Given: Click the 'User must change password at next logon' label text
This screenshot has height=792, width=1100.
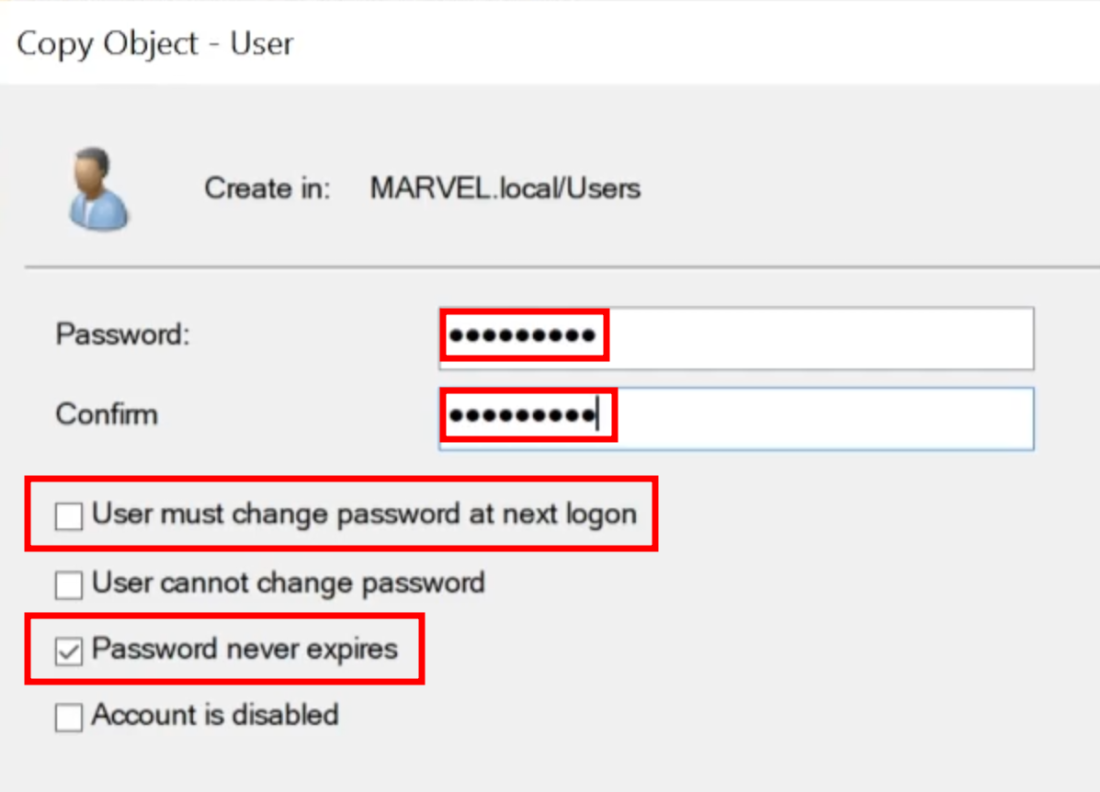Looking at the screenshot, I should (364, 515).
